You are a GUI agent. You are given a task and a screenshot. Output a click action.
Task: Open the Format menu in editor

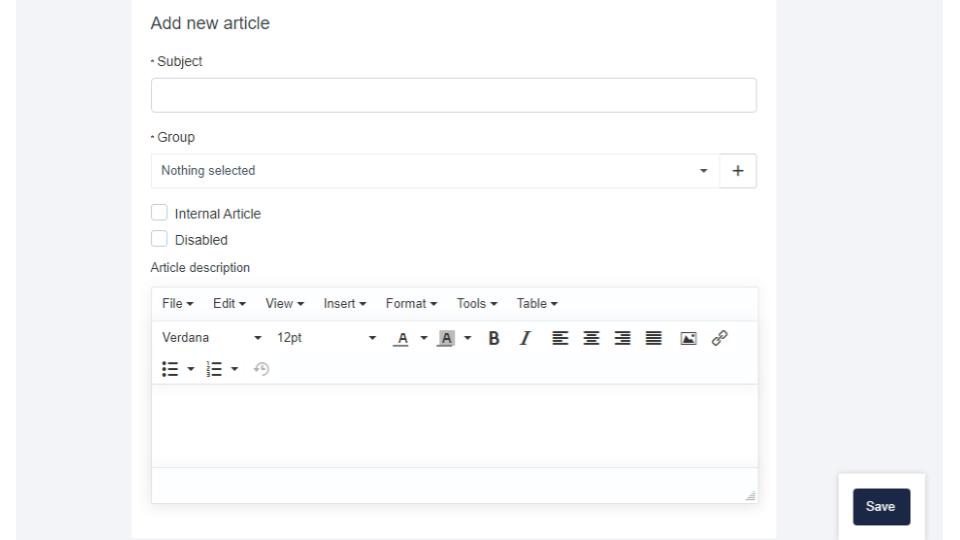click(412, 303)
